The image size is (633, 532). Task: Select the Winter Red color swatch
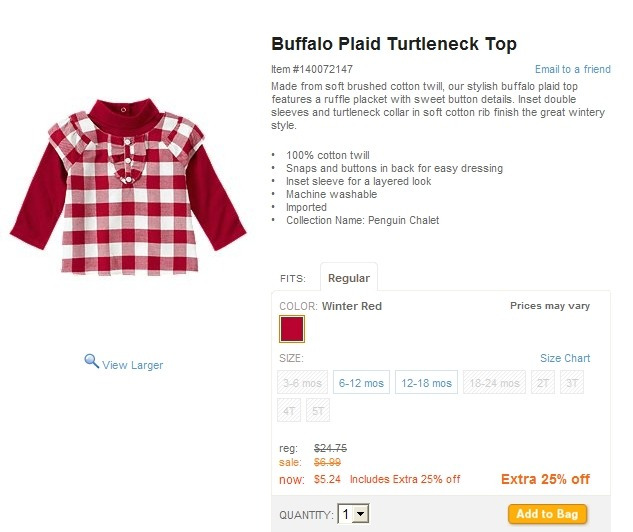coord(292,329)
